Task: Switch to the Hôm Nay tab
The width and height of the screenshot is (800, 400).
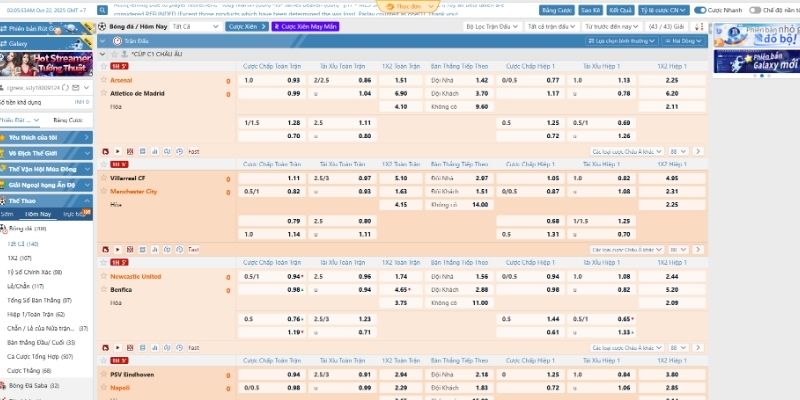Action: point(39,214)
